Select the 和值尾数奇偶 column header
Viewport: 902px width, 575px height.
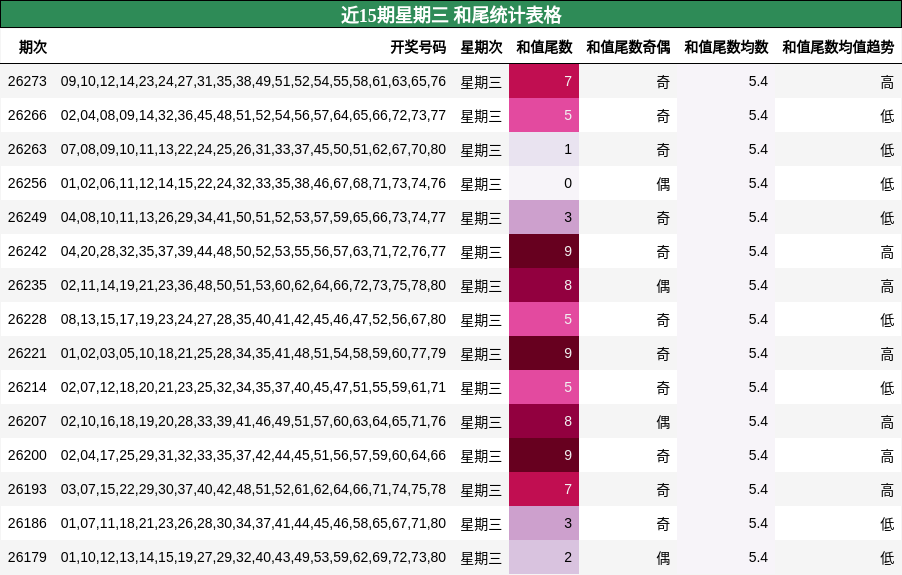[x=628, y=47]
